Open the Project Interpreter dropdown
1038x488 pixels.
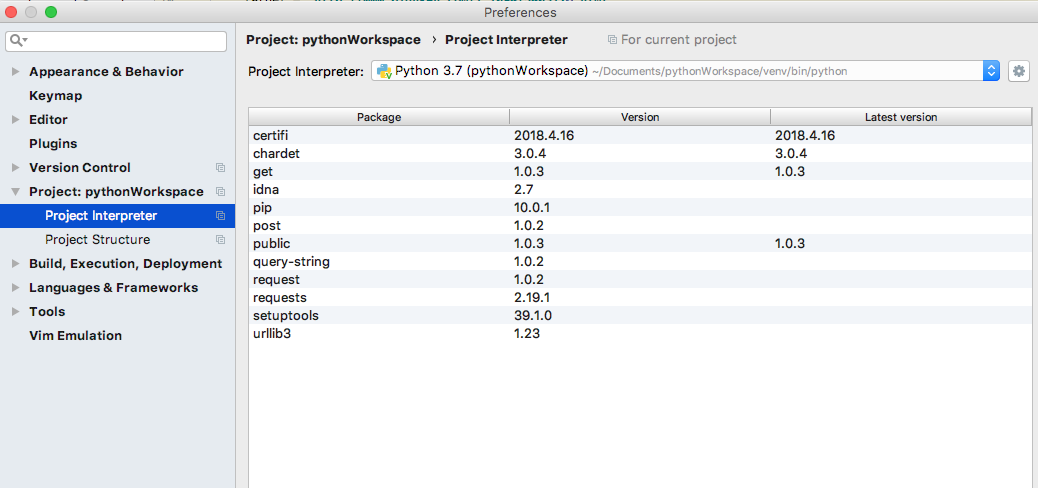(x=991, y=71)
